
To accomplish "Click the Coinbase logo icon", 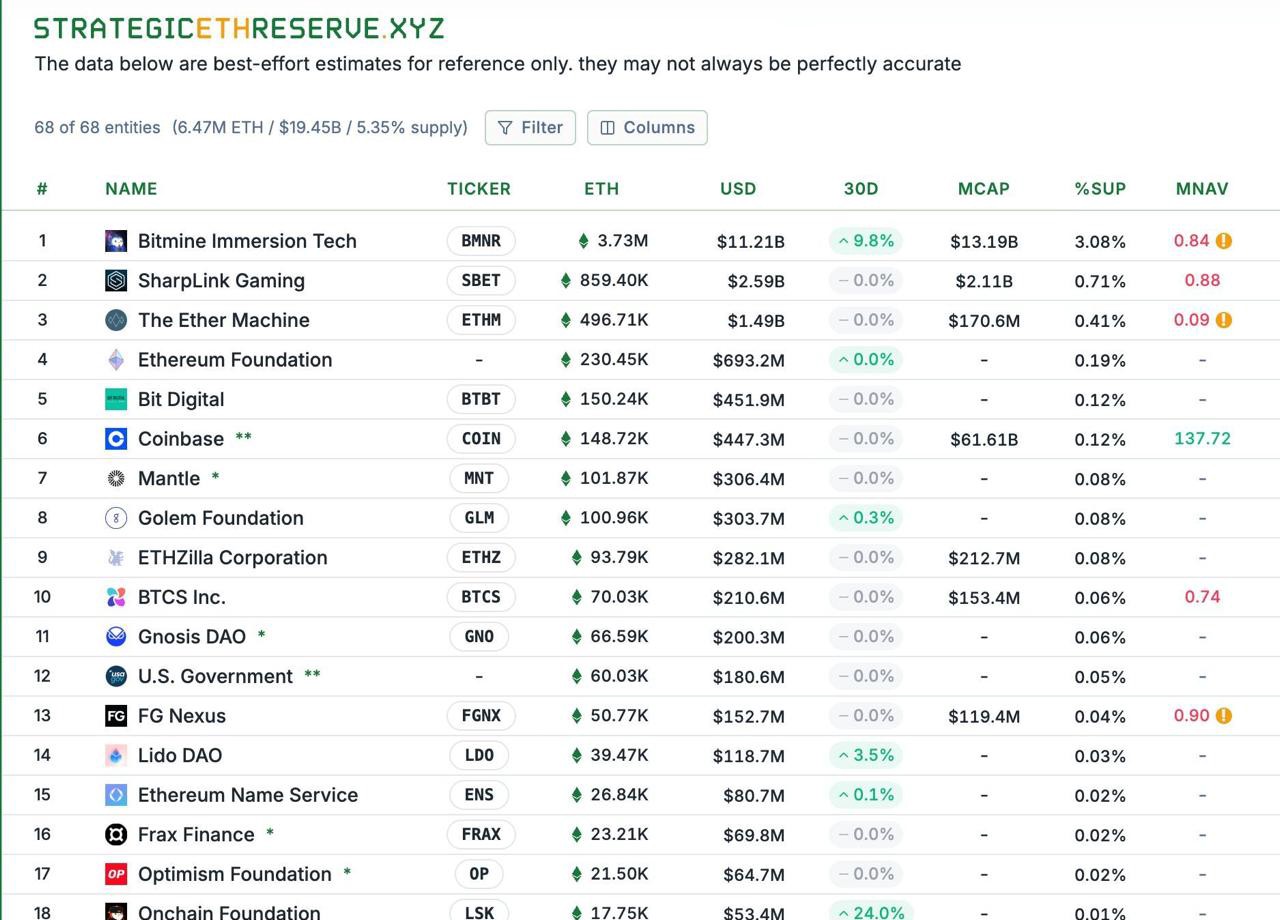I will pos(116,439).
